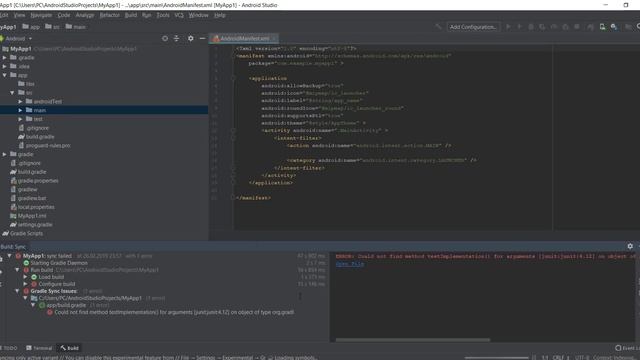Open the Event Log panel
The height and width of the screenshot is (360, 640).
click(628, 348)
